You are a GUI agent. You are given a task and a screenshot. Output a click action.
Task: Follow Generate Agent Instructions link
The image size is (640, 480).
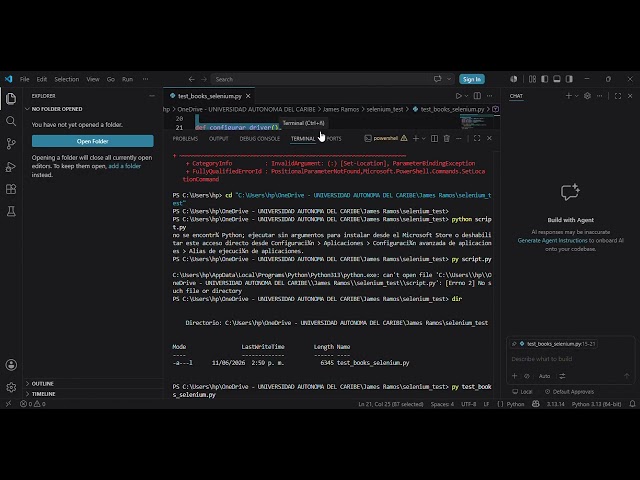[x=552, y=240]
